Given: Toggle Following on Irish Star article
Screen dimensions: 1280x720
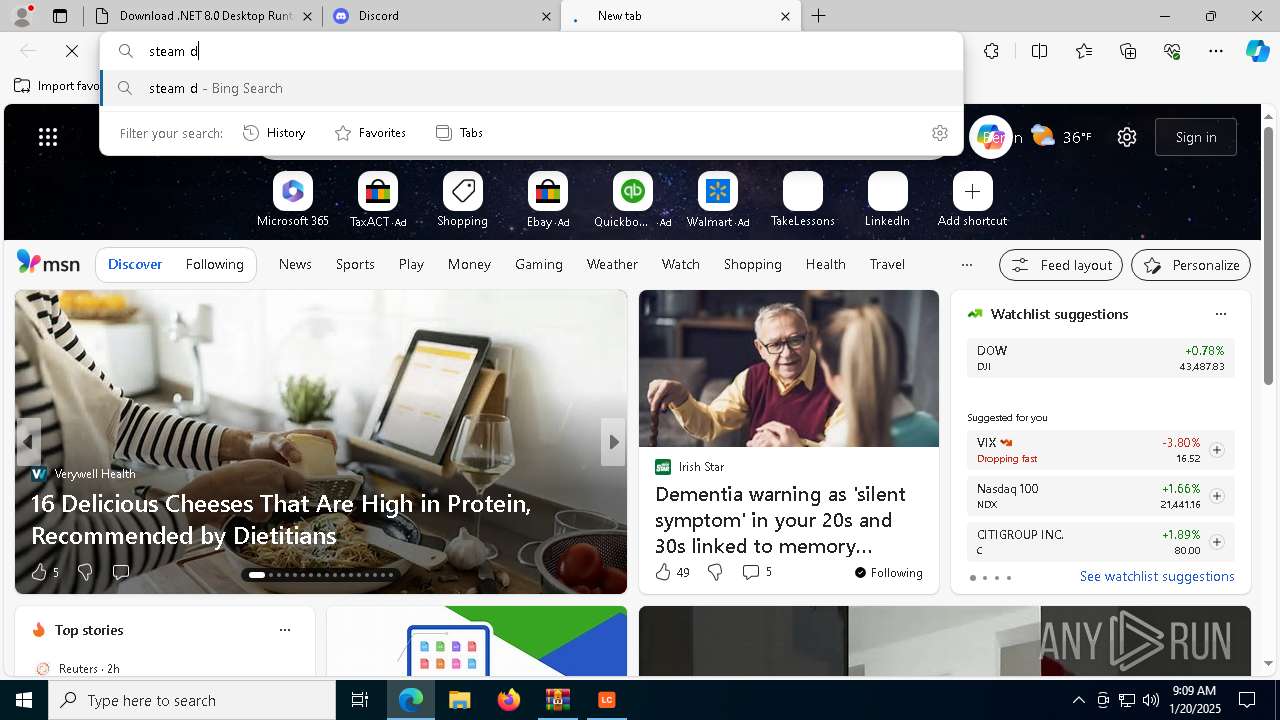Looking at the screenshot, I should [888, 573].
